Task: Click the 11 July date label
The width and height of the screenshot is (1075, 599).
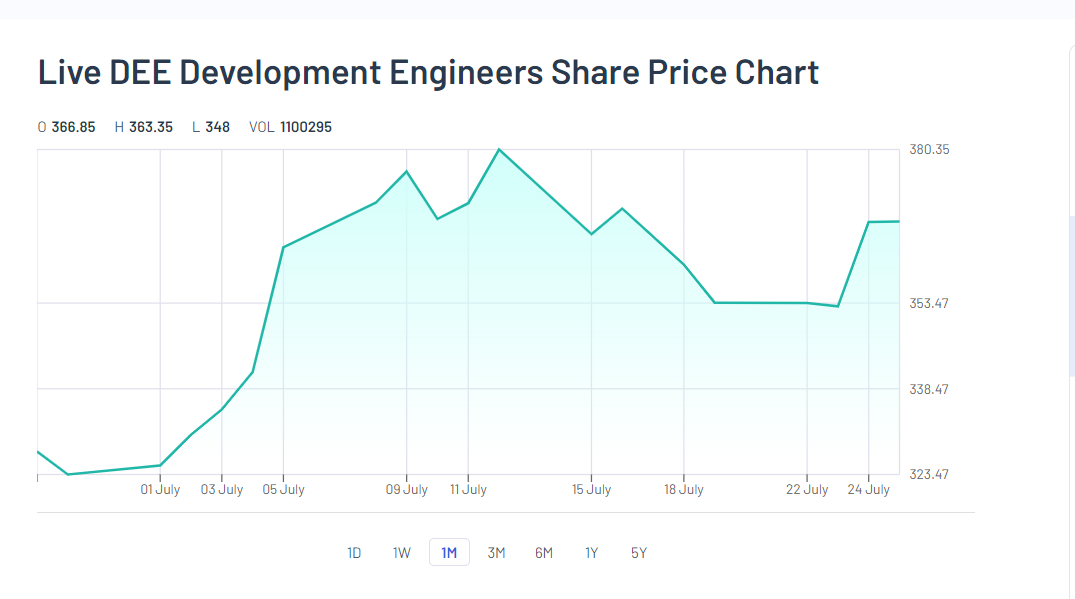Action: pyautogui.click(x=468, y=490)
